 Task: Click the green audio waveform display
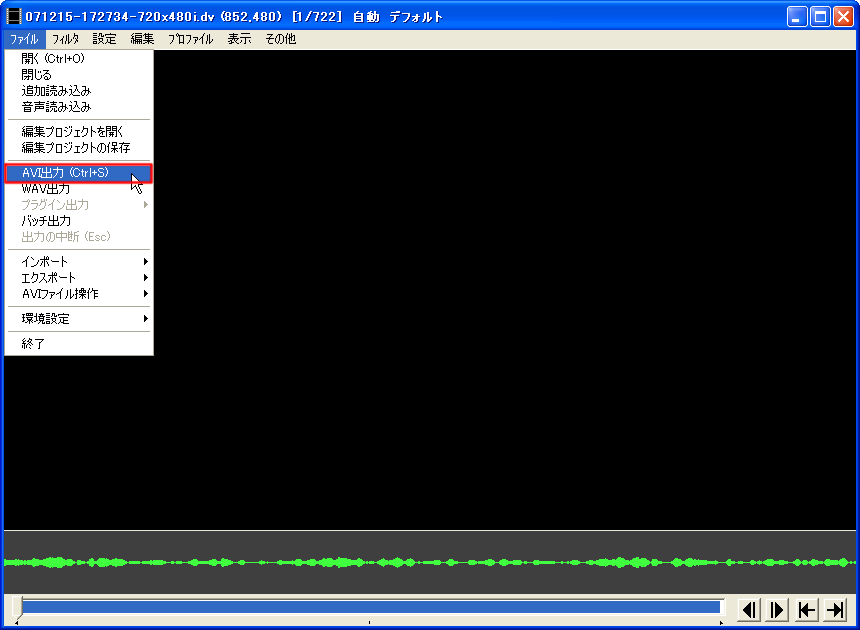[x=430, y=562]
